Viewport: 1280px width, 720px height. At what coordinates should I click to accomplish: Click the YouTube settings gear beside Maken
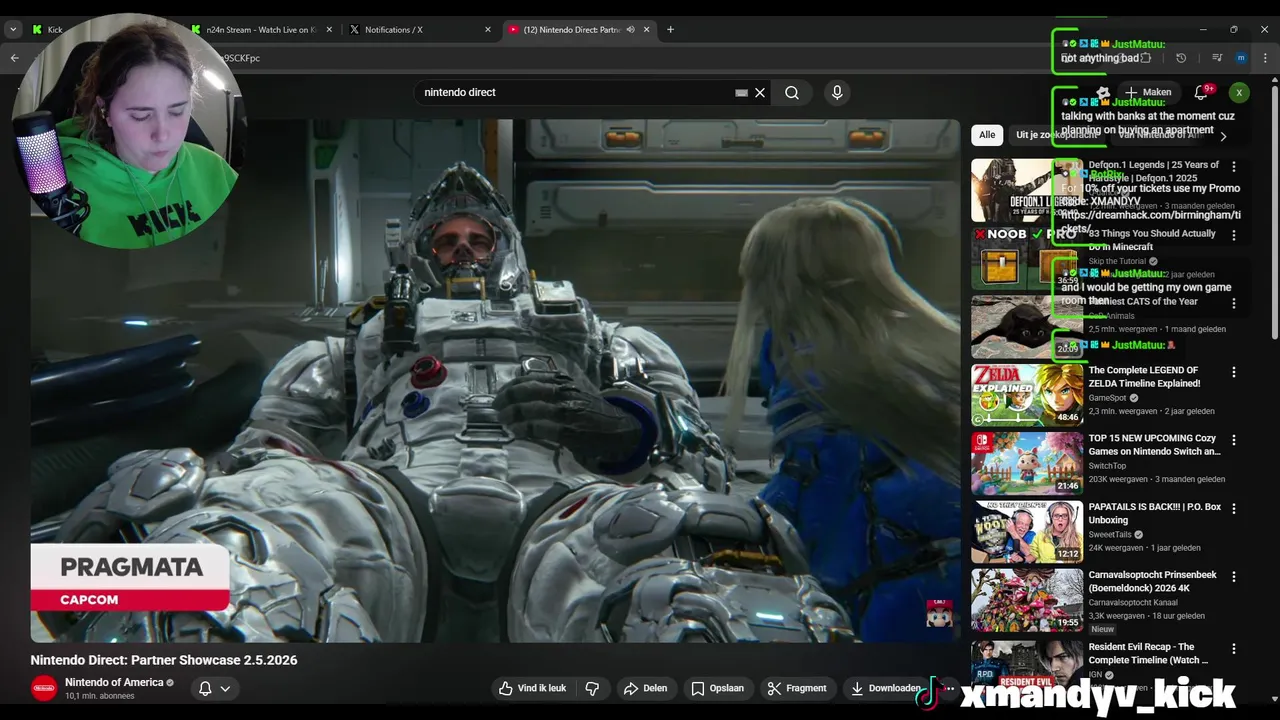[x=1104, y=93]
